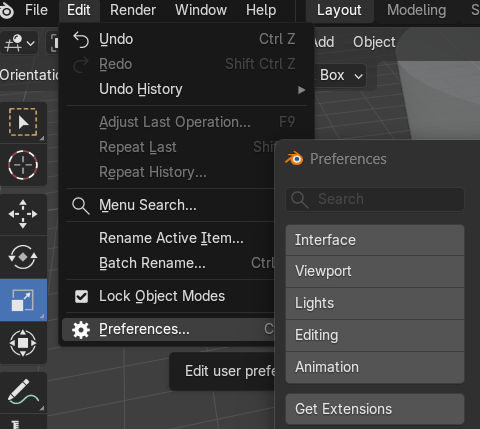
Task: Open the Get Extensions section
Action: (375, 409)
